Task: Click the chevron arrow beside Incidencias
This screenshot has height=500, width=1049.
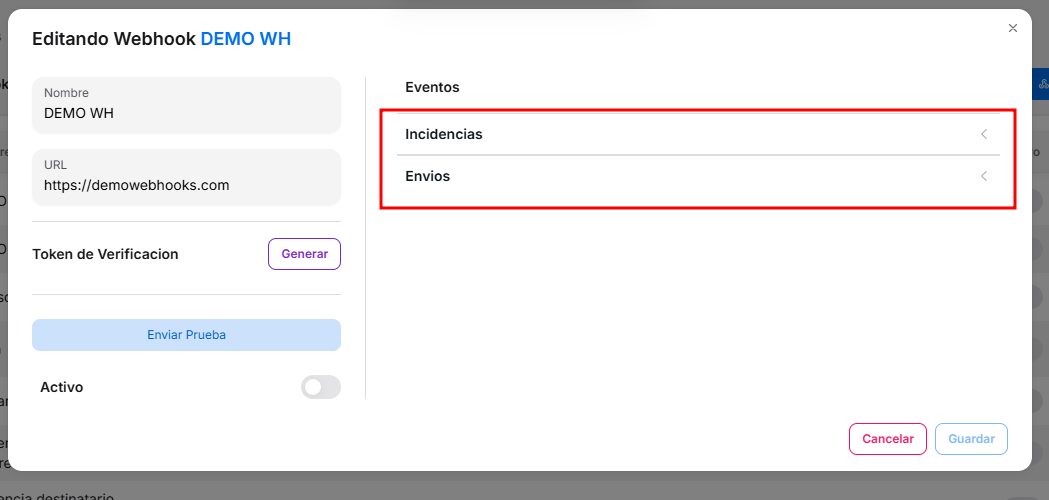Action: (x=984, y=134)
